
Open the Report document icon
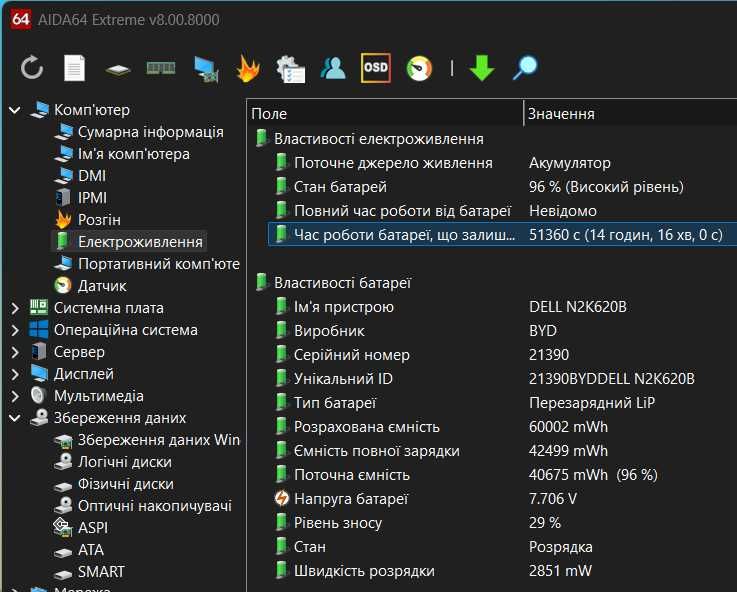(x=74, y=69)
